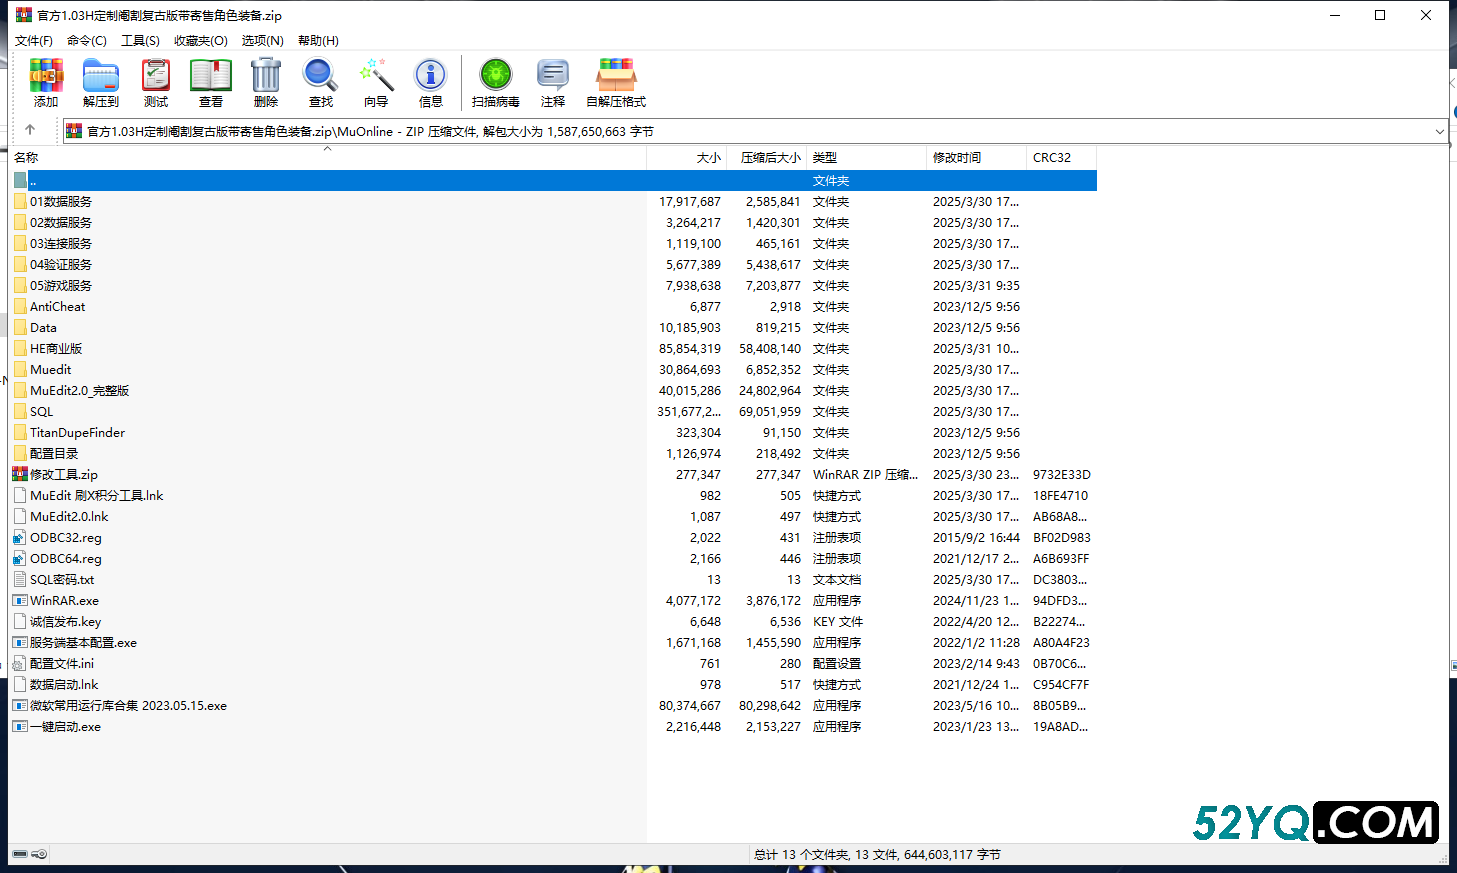Select the Data folder

[43, 327]
